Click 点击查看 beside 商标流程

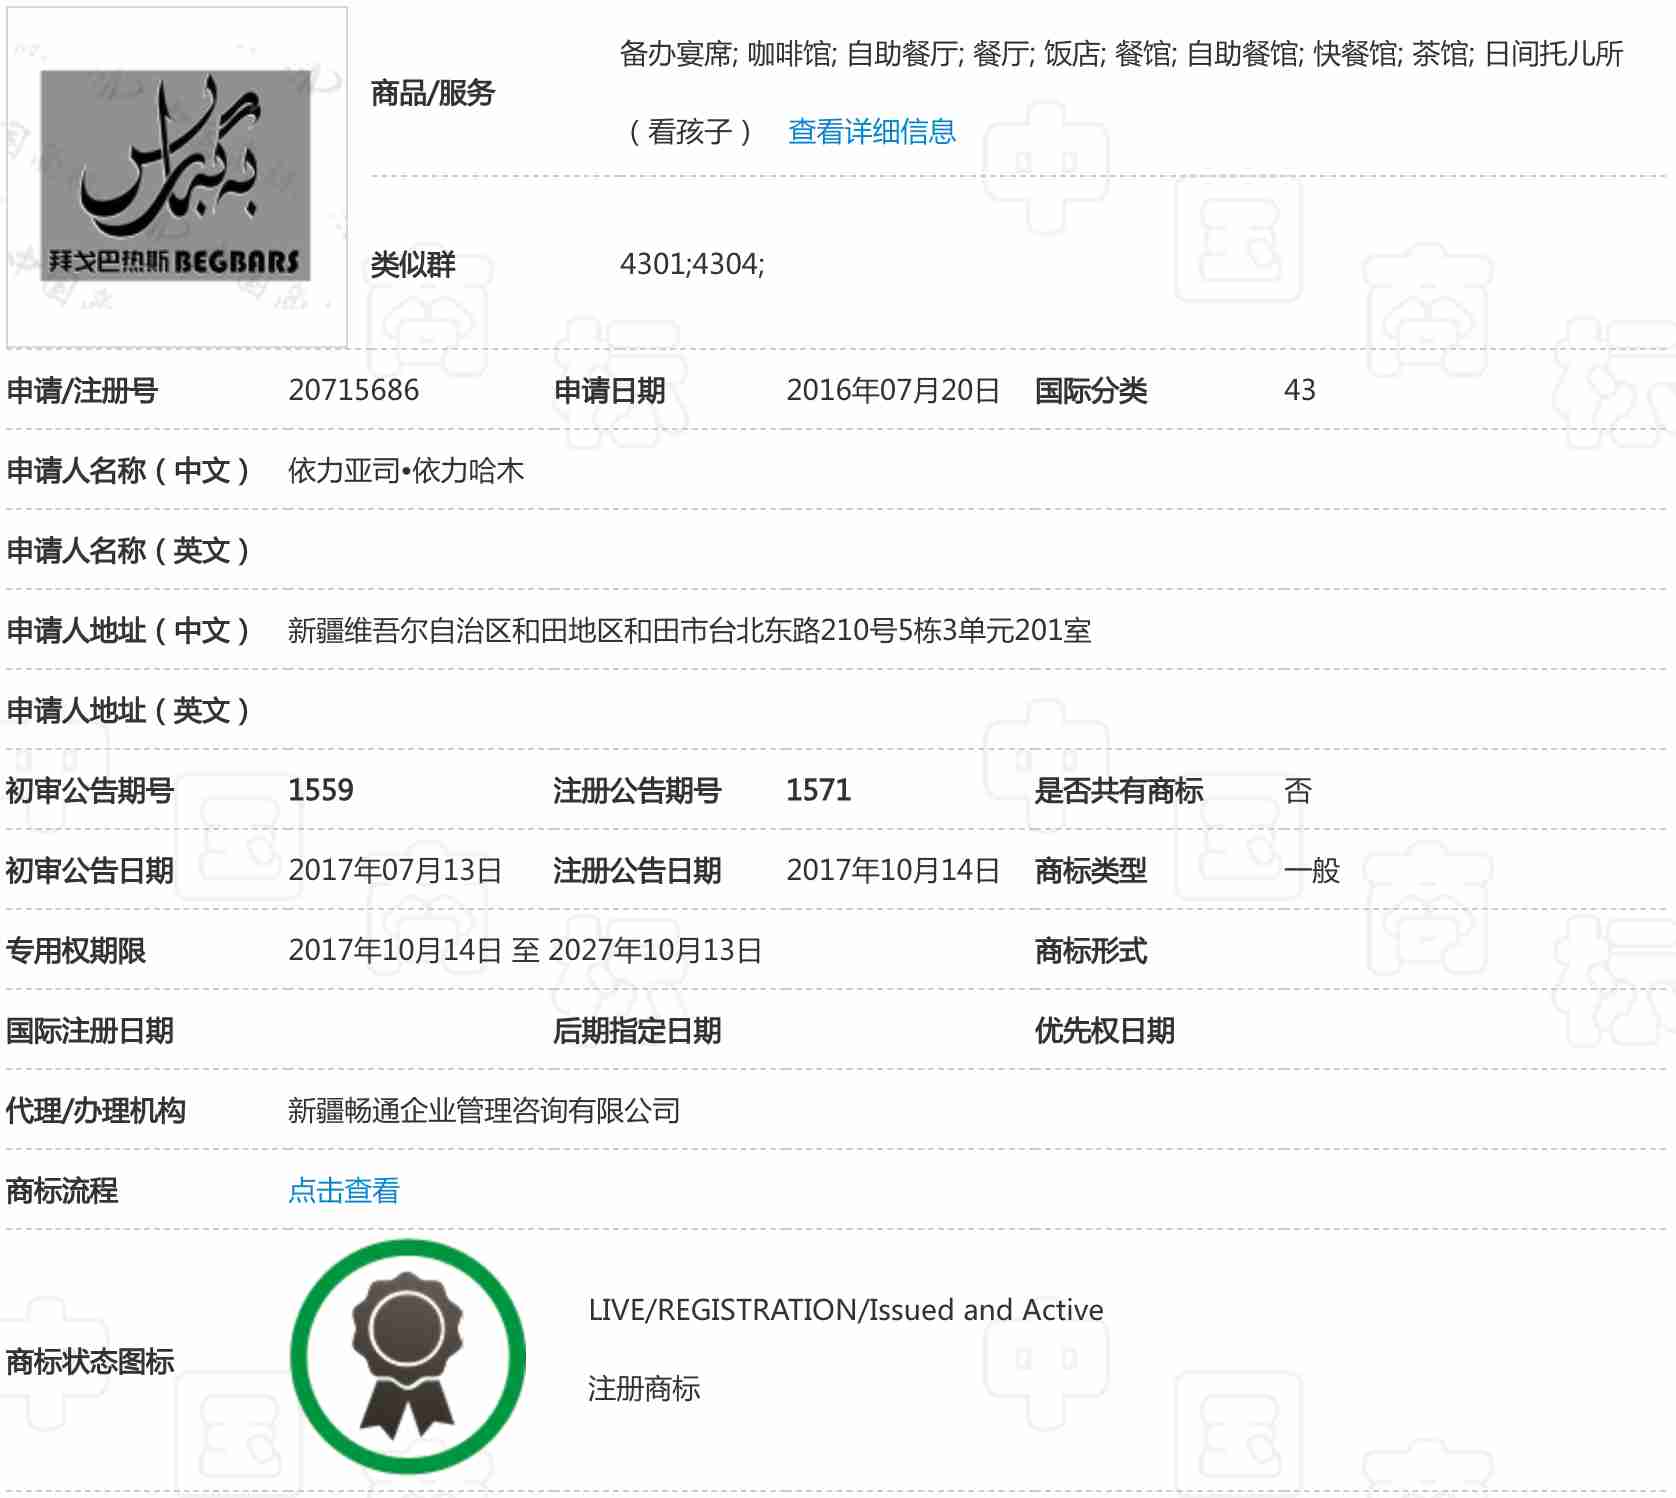pos(343,1190)
